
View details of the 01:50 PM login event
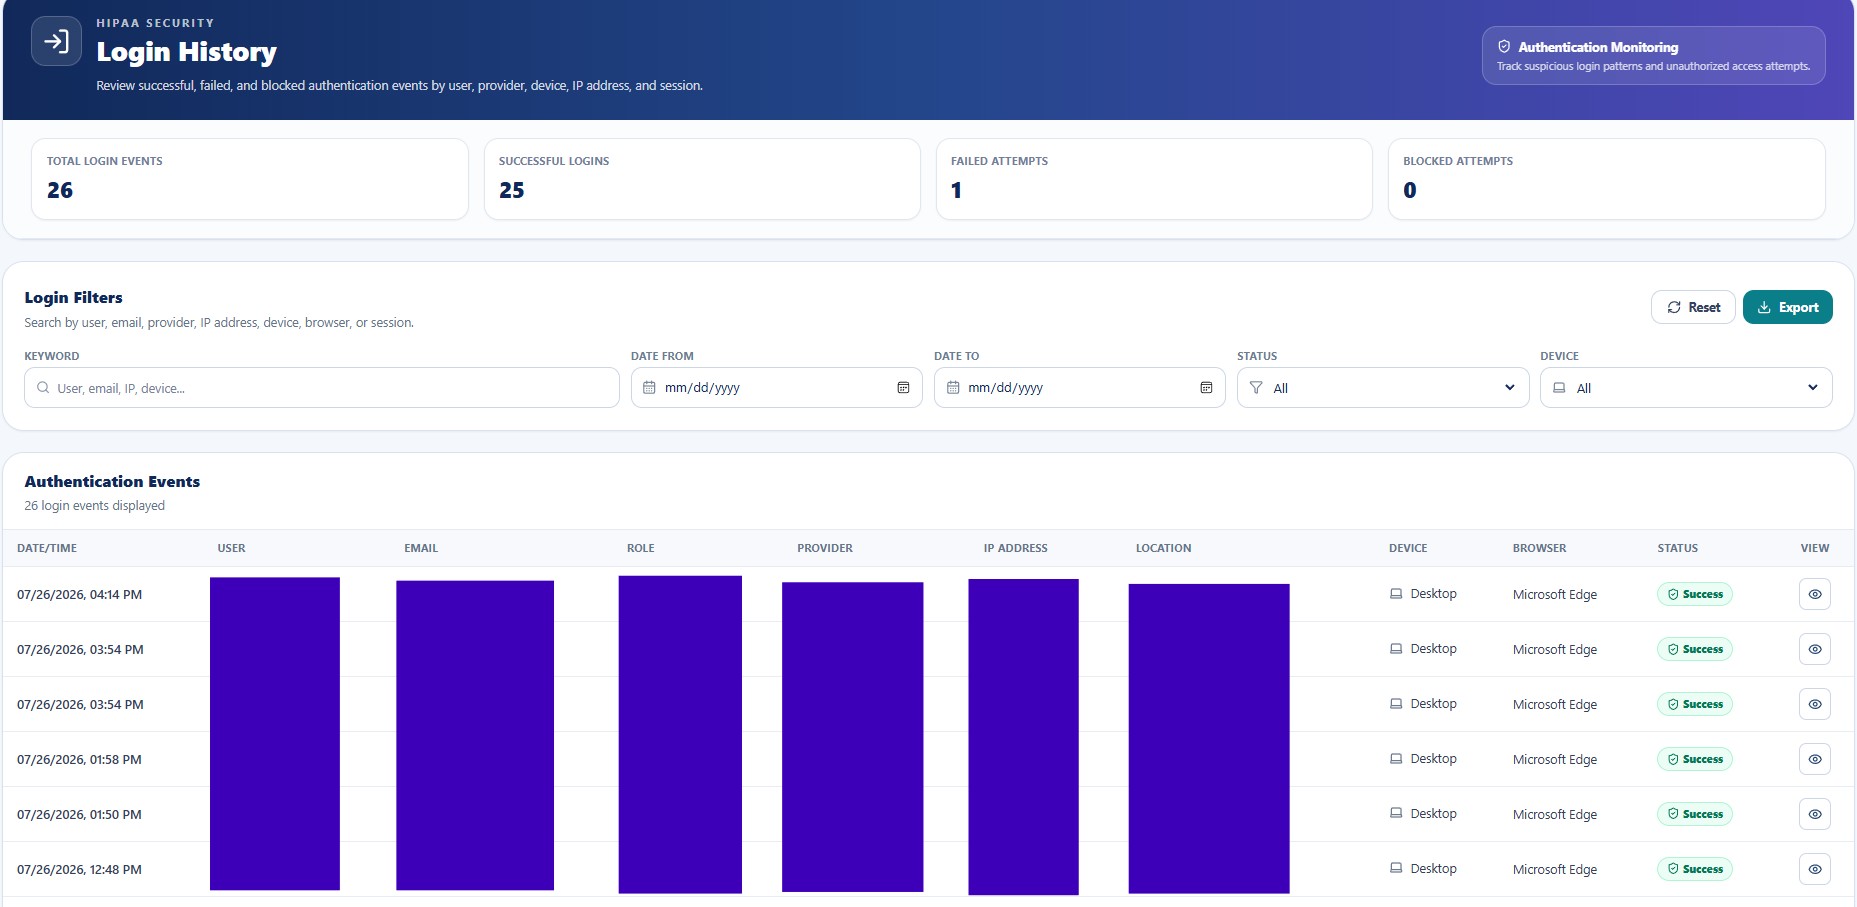[1815, 814]
